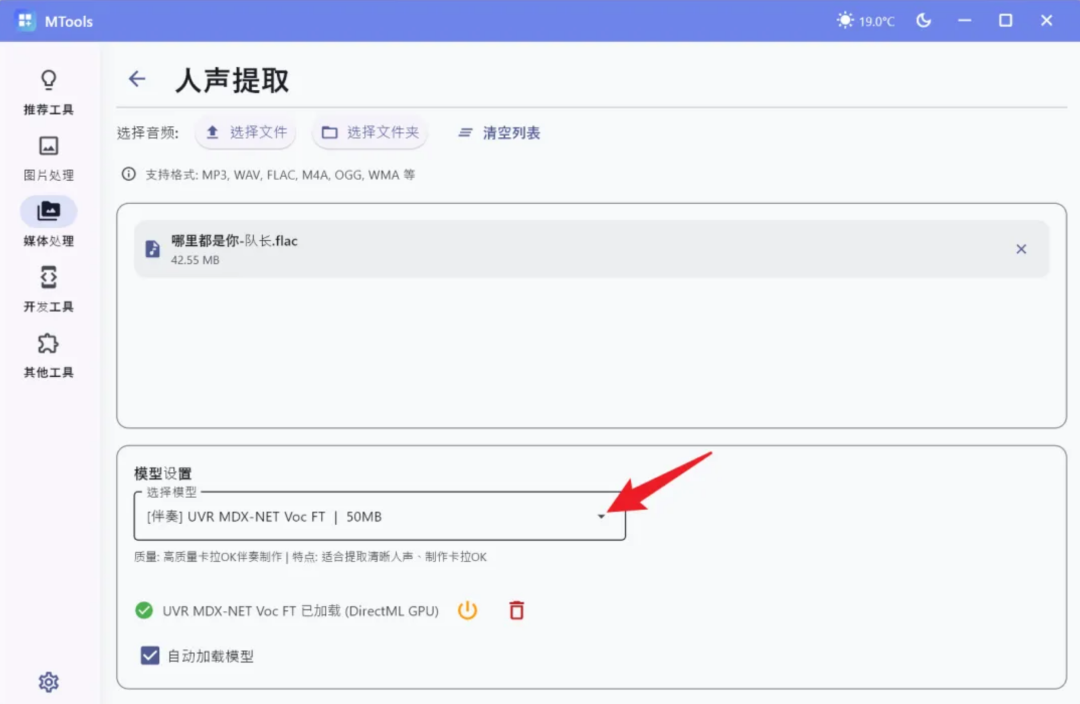Open settings via the gear icon
This screenshot has height=704, width=1080.
48,682
